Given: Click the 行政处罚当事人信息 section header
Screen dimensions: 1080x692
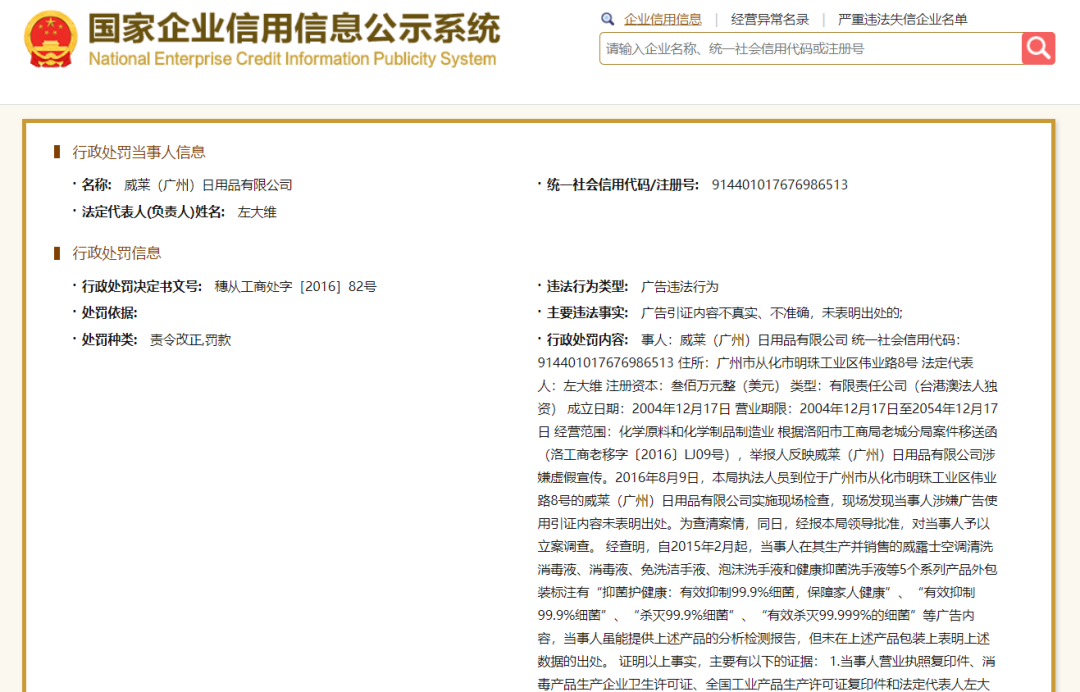Looking at the screenshot, I should tap(139, 152).
